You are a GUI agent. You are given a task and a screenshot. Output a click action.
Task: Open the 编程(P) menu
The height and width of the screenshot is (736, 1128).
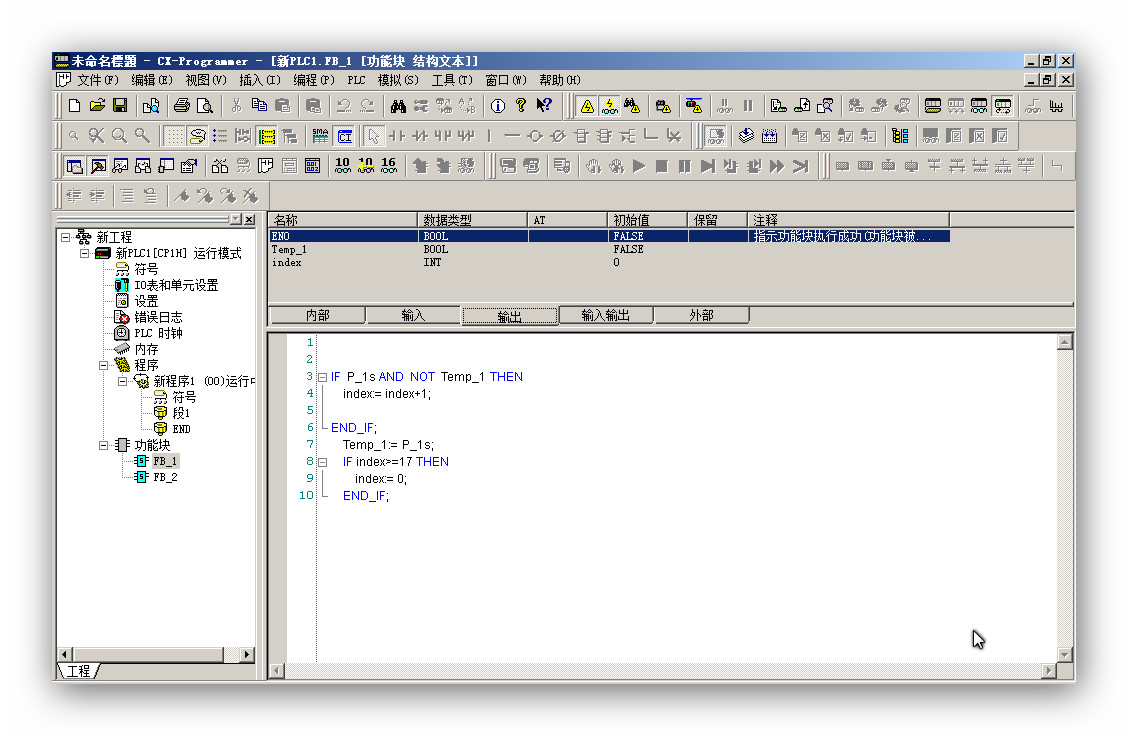[x=313, y=80]
